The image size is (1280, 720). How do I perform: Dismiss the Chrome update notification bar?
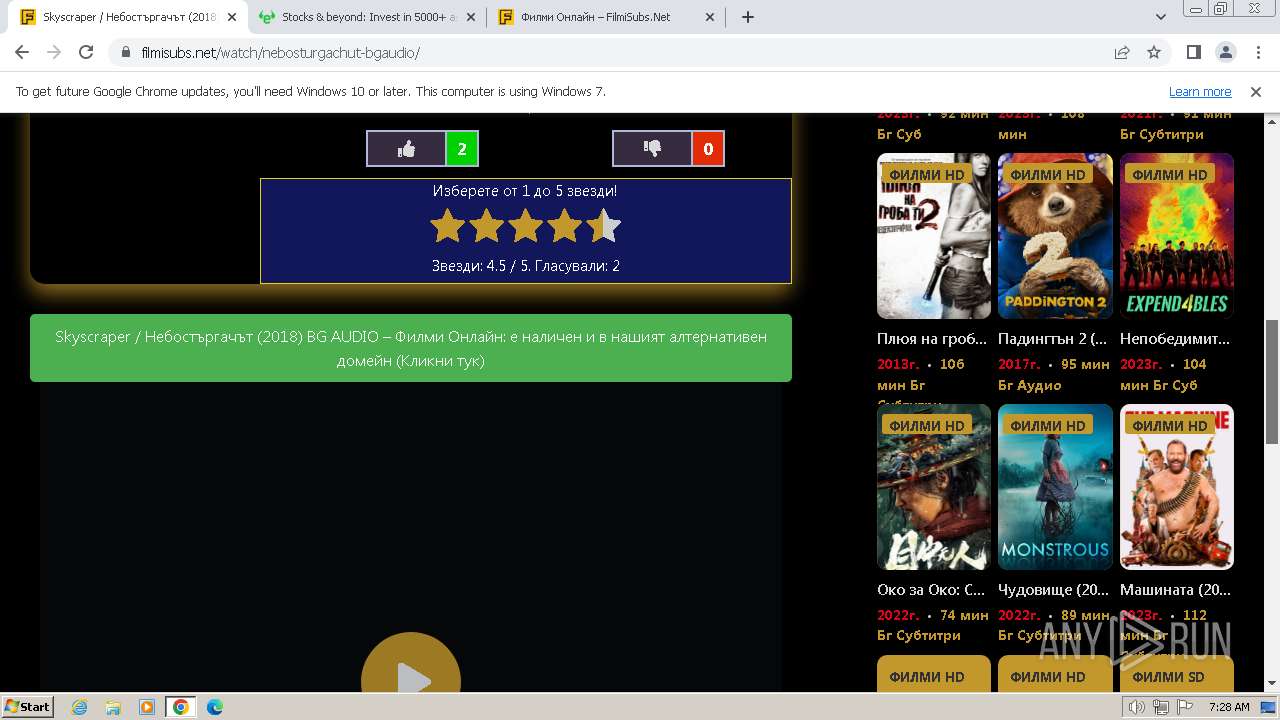pyautogui.click(x=1256, y=91)
